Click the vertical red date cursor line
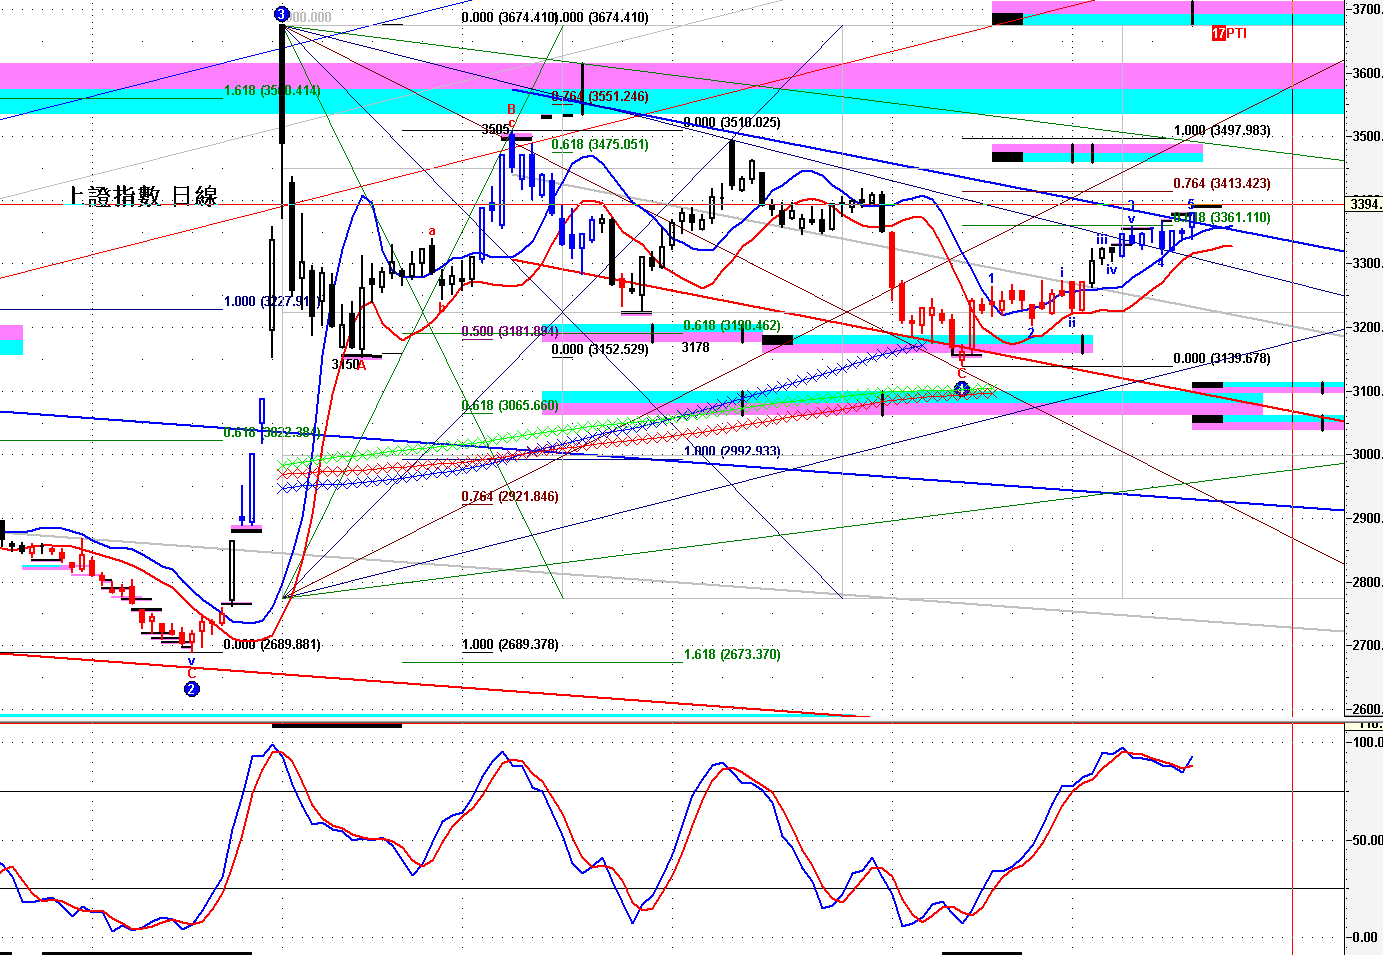This screenshot has height=955, width=1383. [x=1293, y=477]
